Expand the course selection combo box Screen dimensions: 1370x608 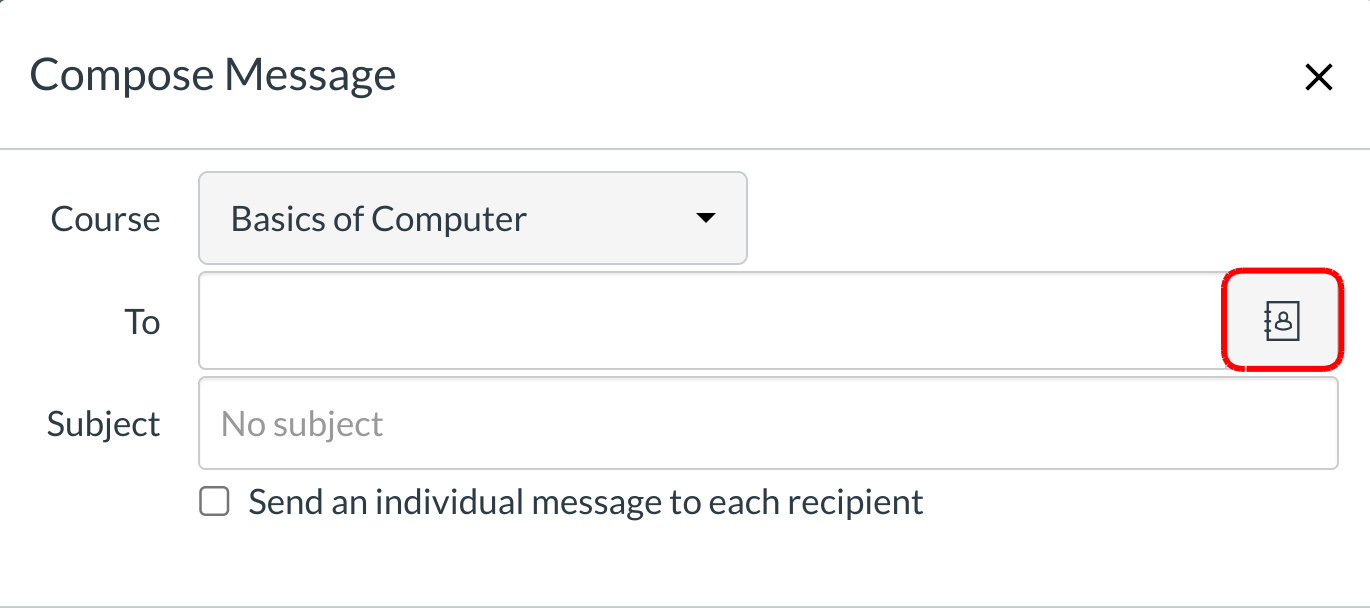pyautogui.click(x=472, y=218)
